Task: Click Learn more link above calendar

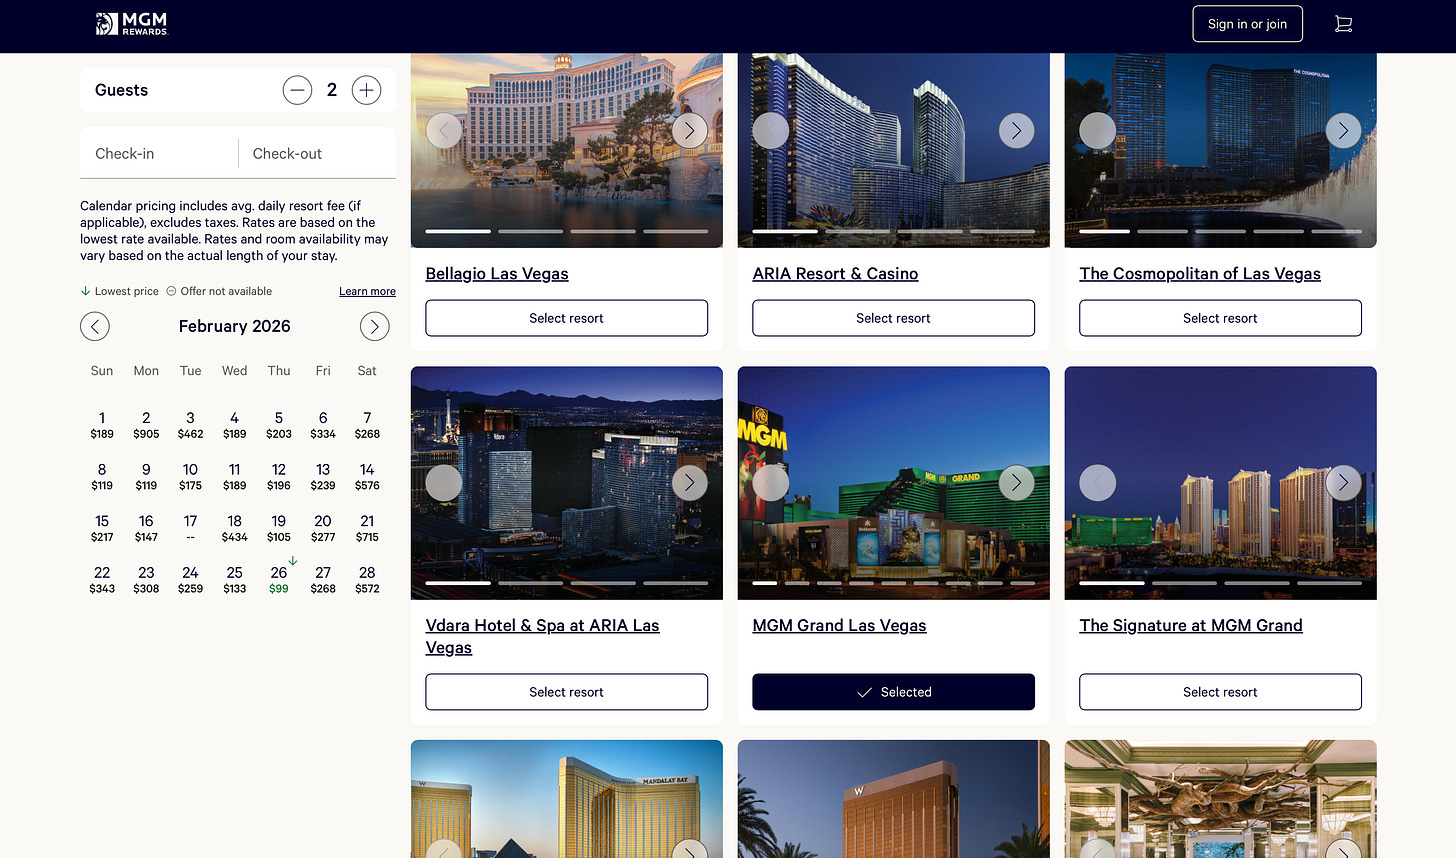Action: [367, 291]
